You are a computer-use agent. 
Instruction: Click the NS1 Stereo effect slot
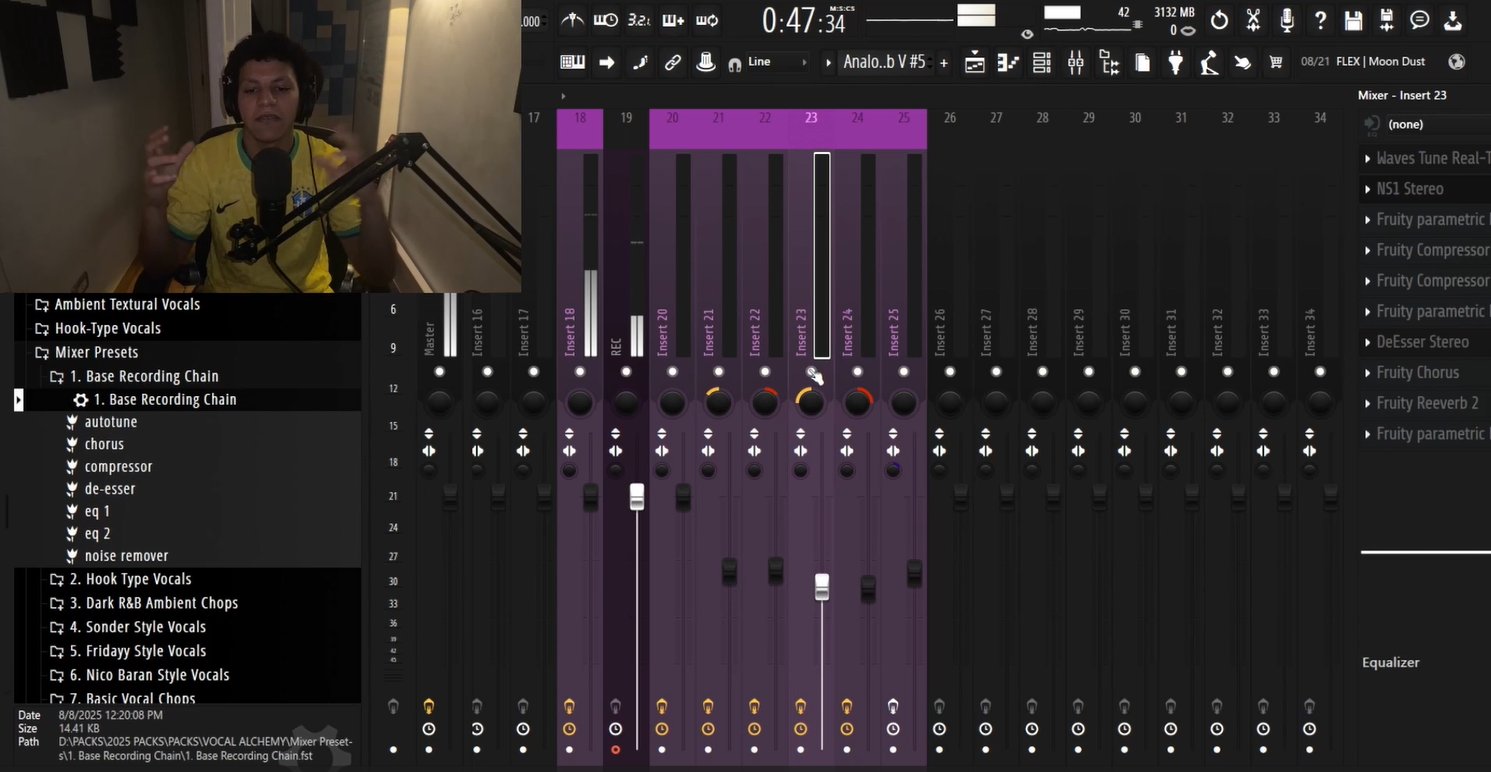[x=1409, y=189]
